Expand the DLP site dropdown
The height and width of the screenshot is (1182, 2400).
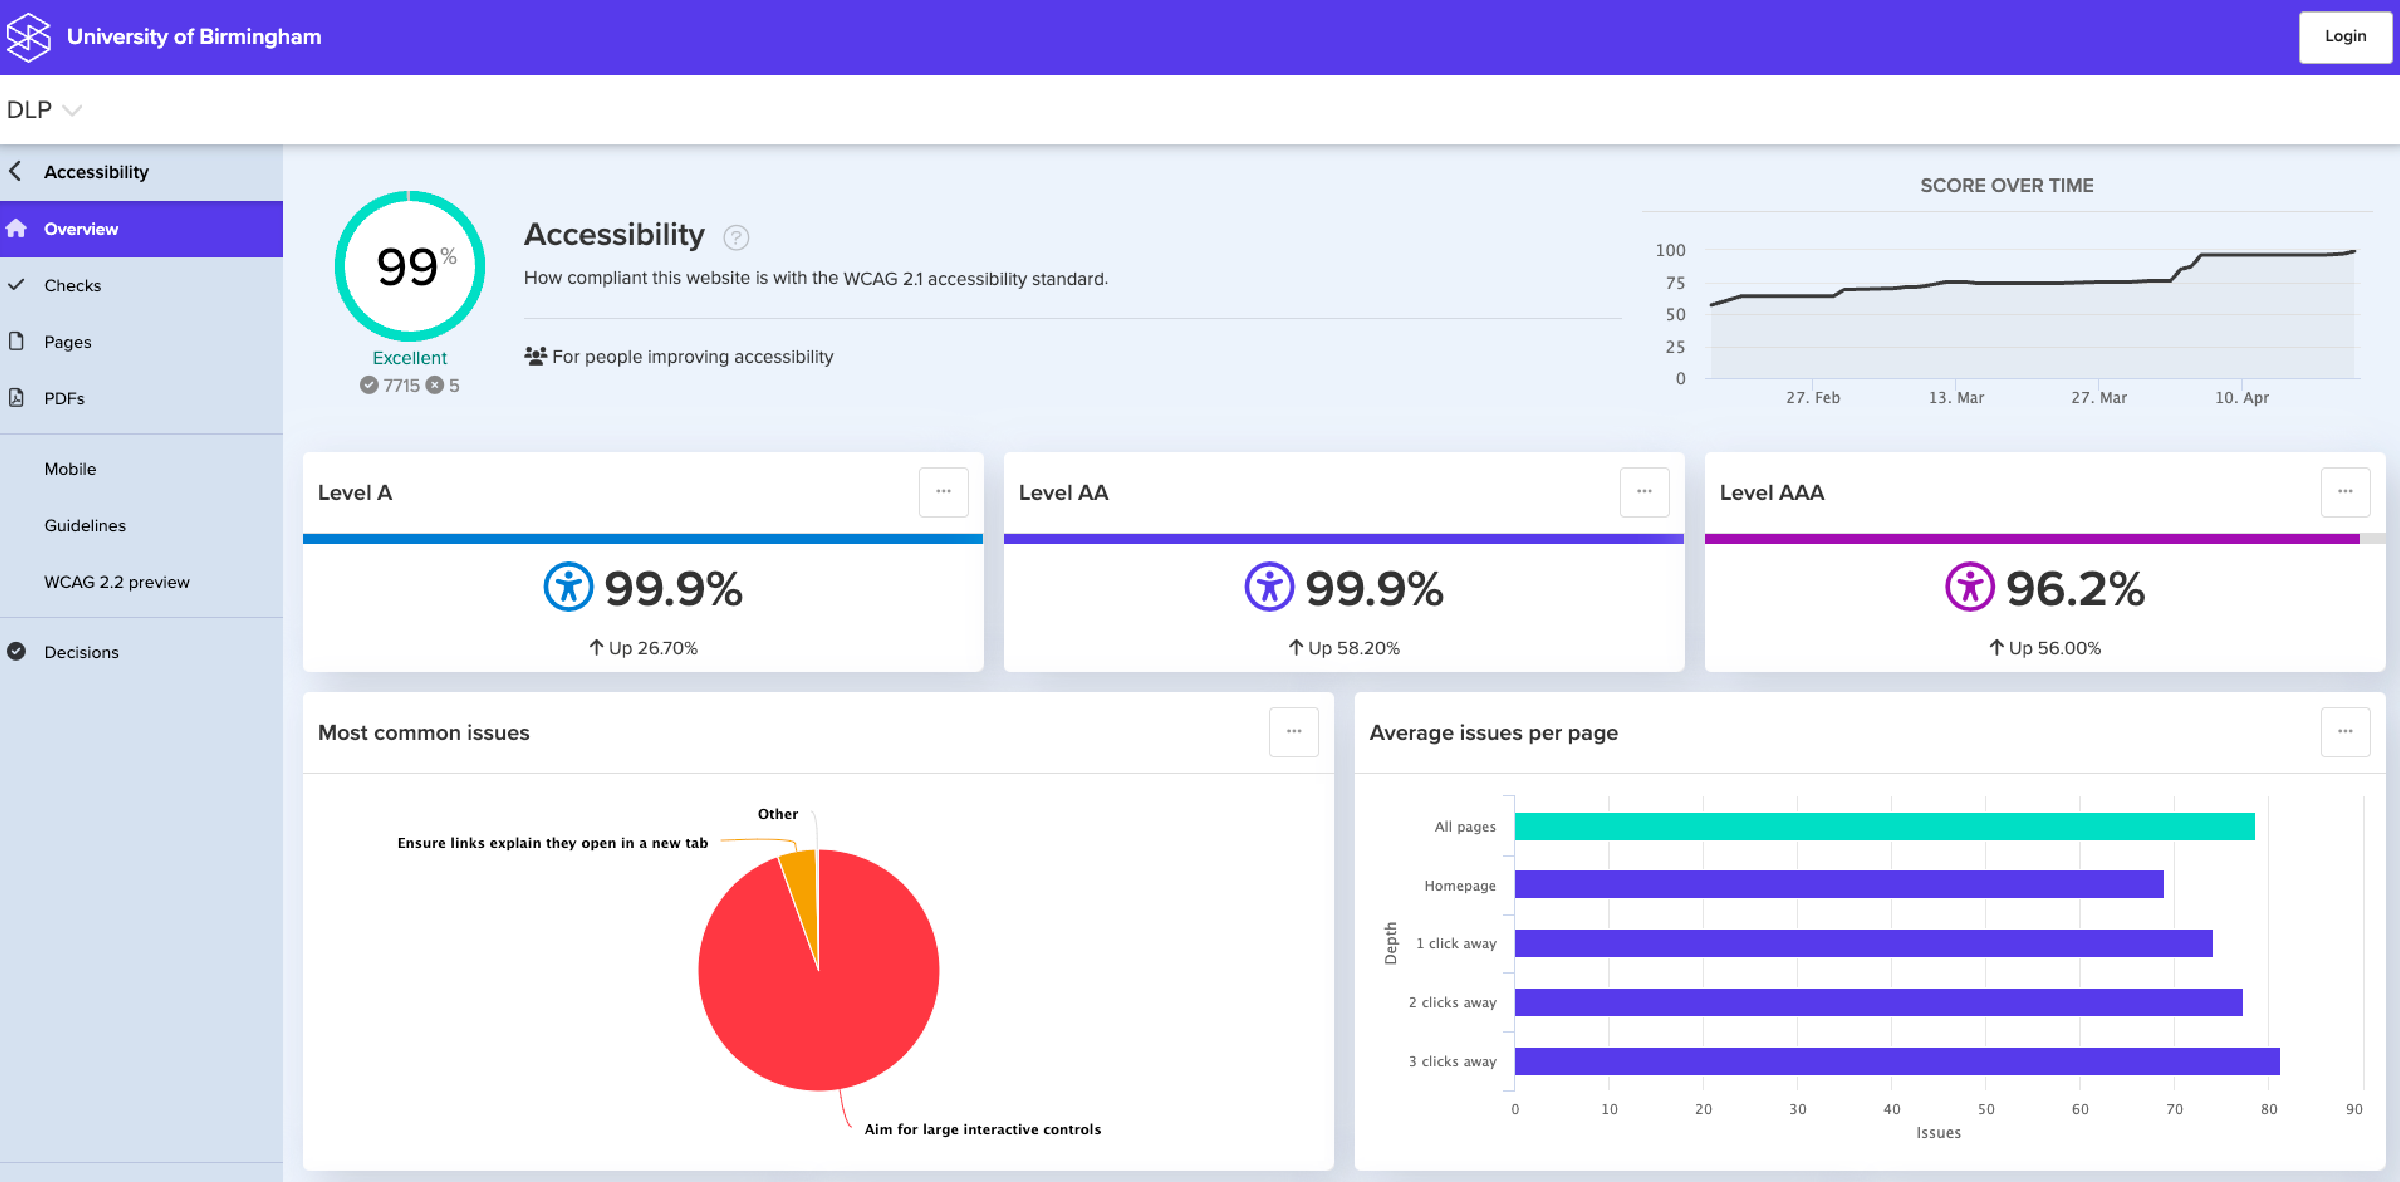tap(72, 110)
